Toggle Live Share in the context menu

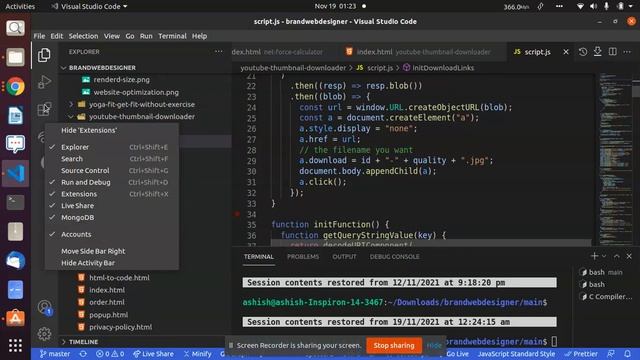111,206
